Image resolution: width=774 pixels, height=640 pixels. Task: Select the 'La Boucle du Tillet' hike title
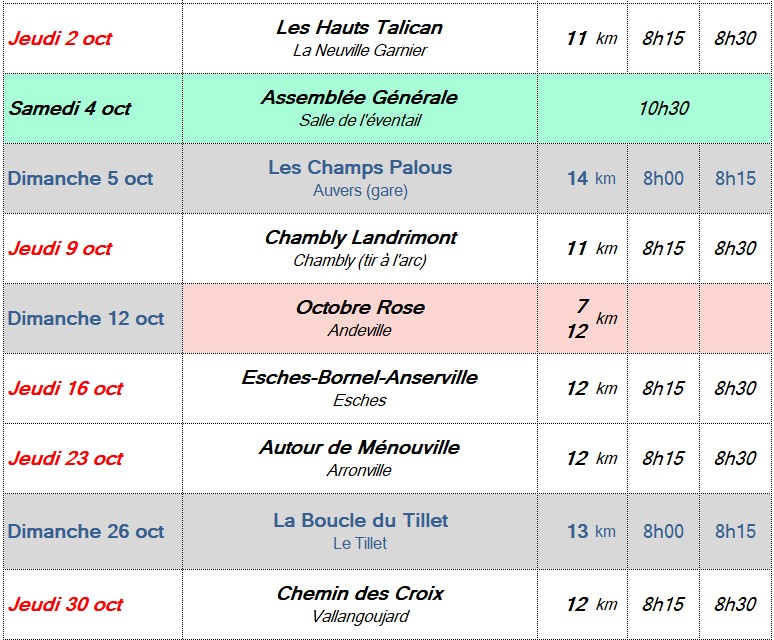click(x=360, y=520)
